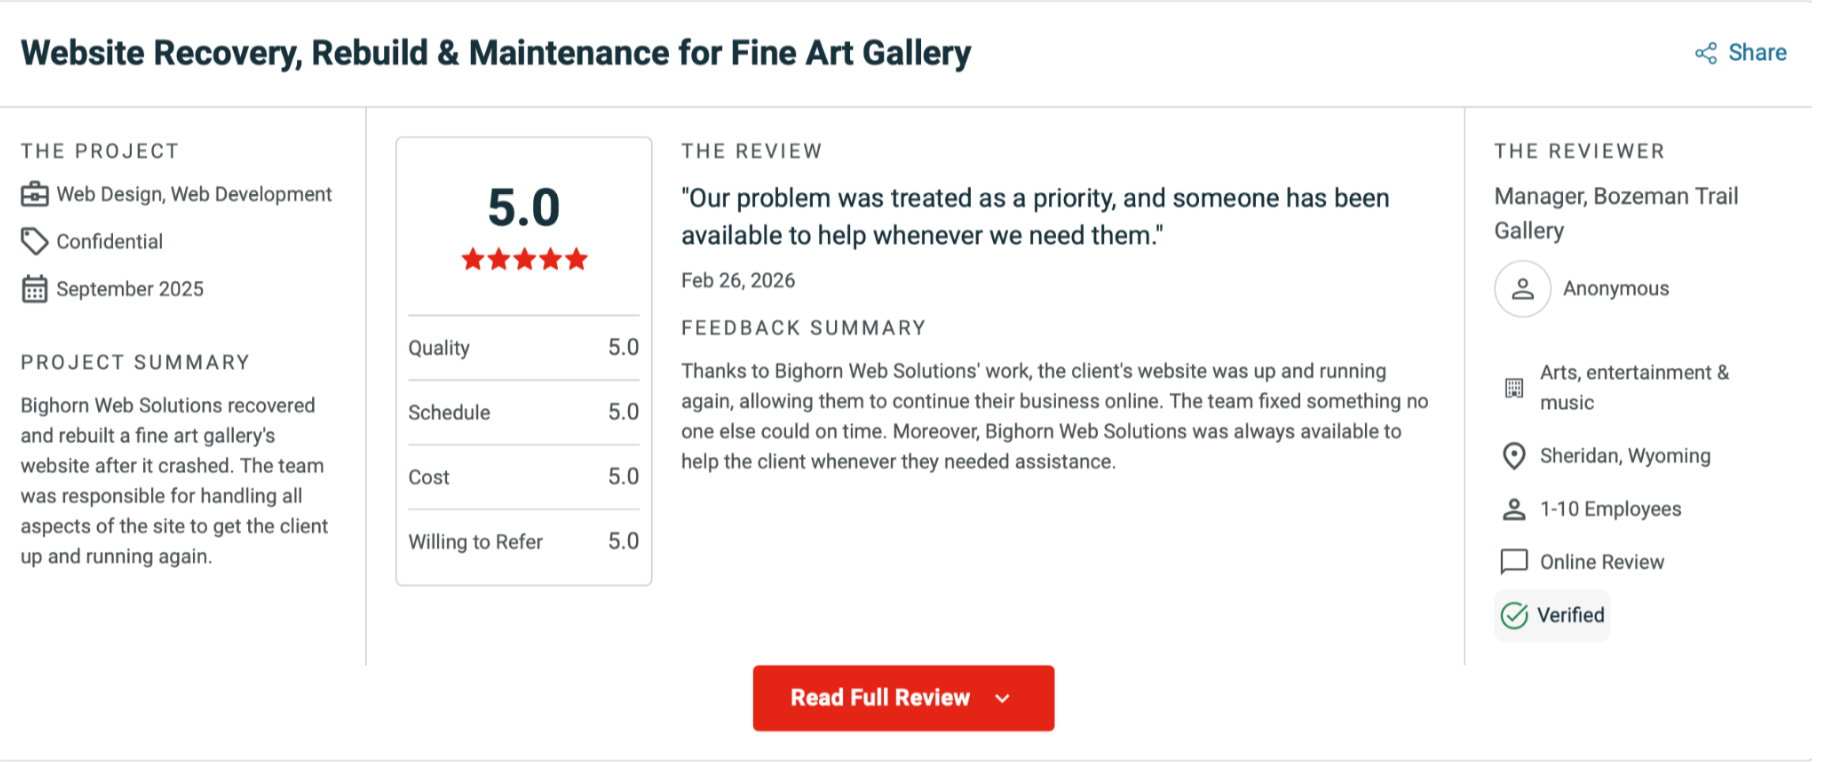Screen dimensions: 1824x762
Task: Click the review title heading
Action: tap(496, 53)
